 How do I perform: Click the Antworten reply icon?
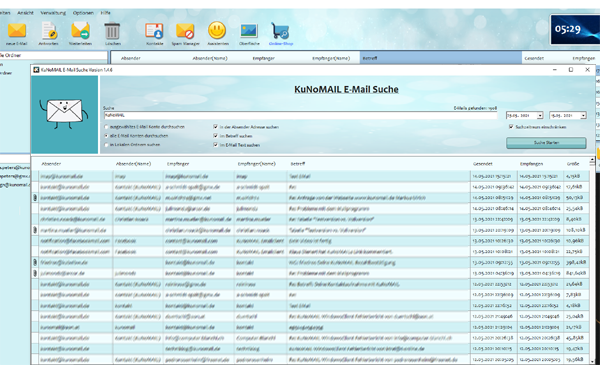(x=49, y=31)
